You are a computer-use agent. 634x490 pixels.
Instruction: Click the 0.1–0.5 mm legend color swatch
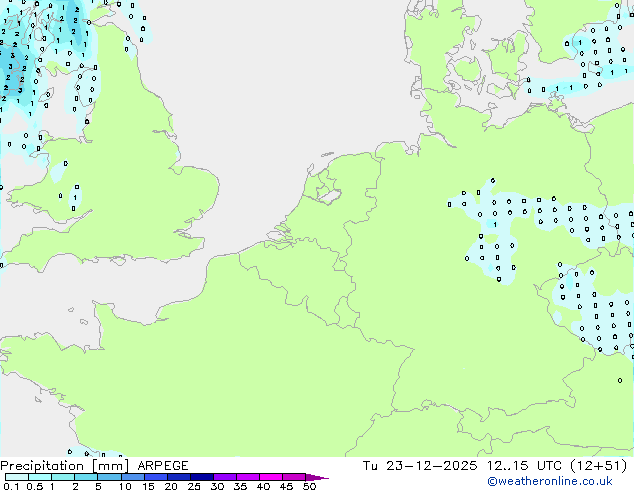[x=17, y=477]
